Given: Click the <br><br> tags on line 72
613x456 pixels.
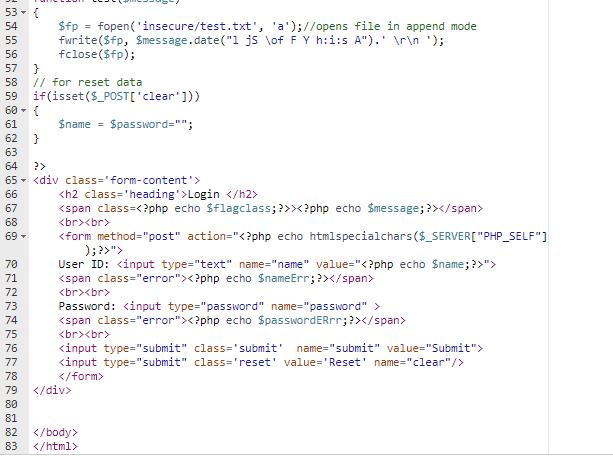Looking at the screenshot, I should [84, 293].
